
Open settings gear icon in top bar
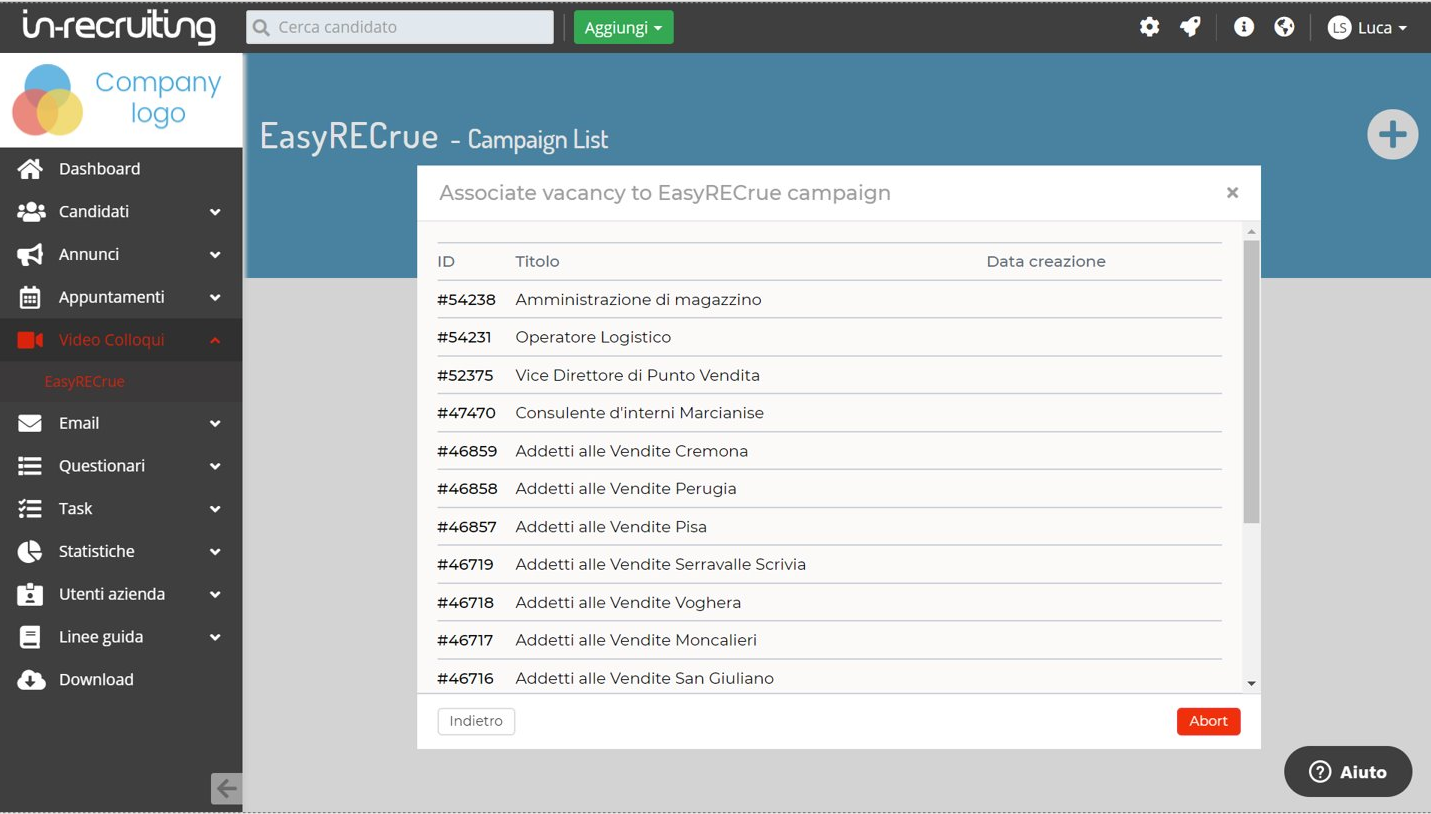tap(1149, 27)
